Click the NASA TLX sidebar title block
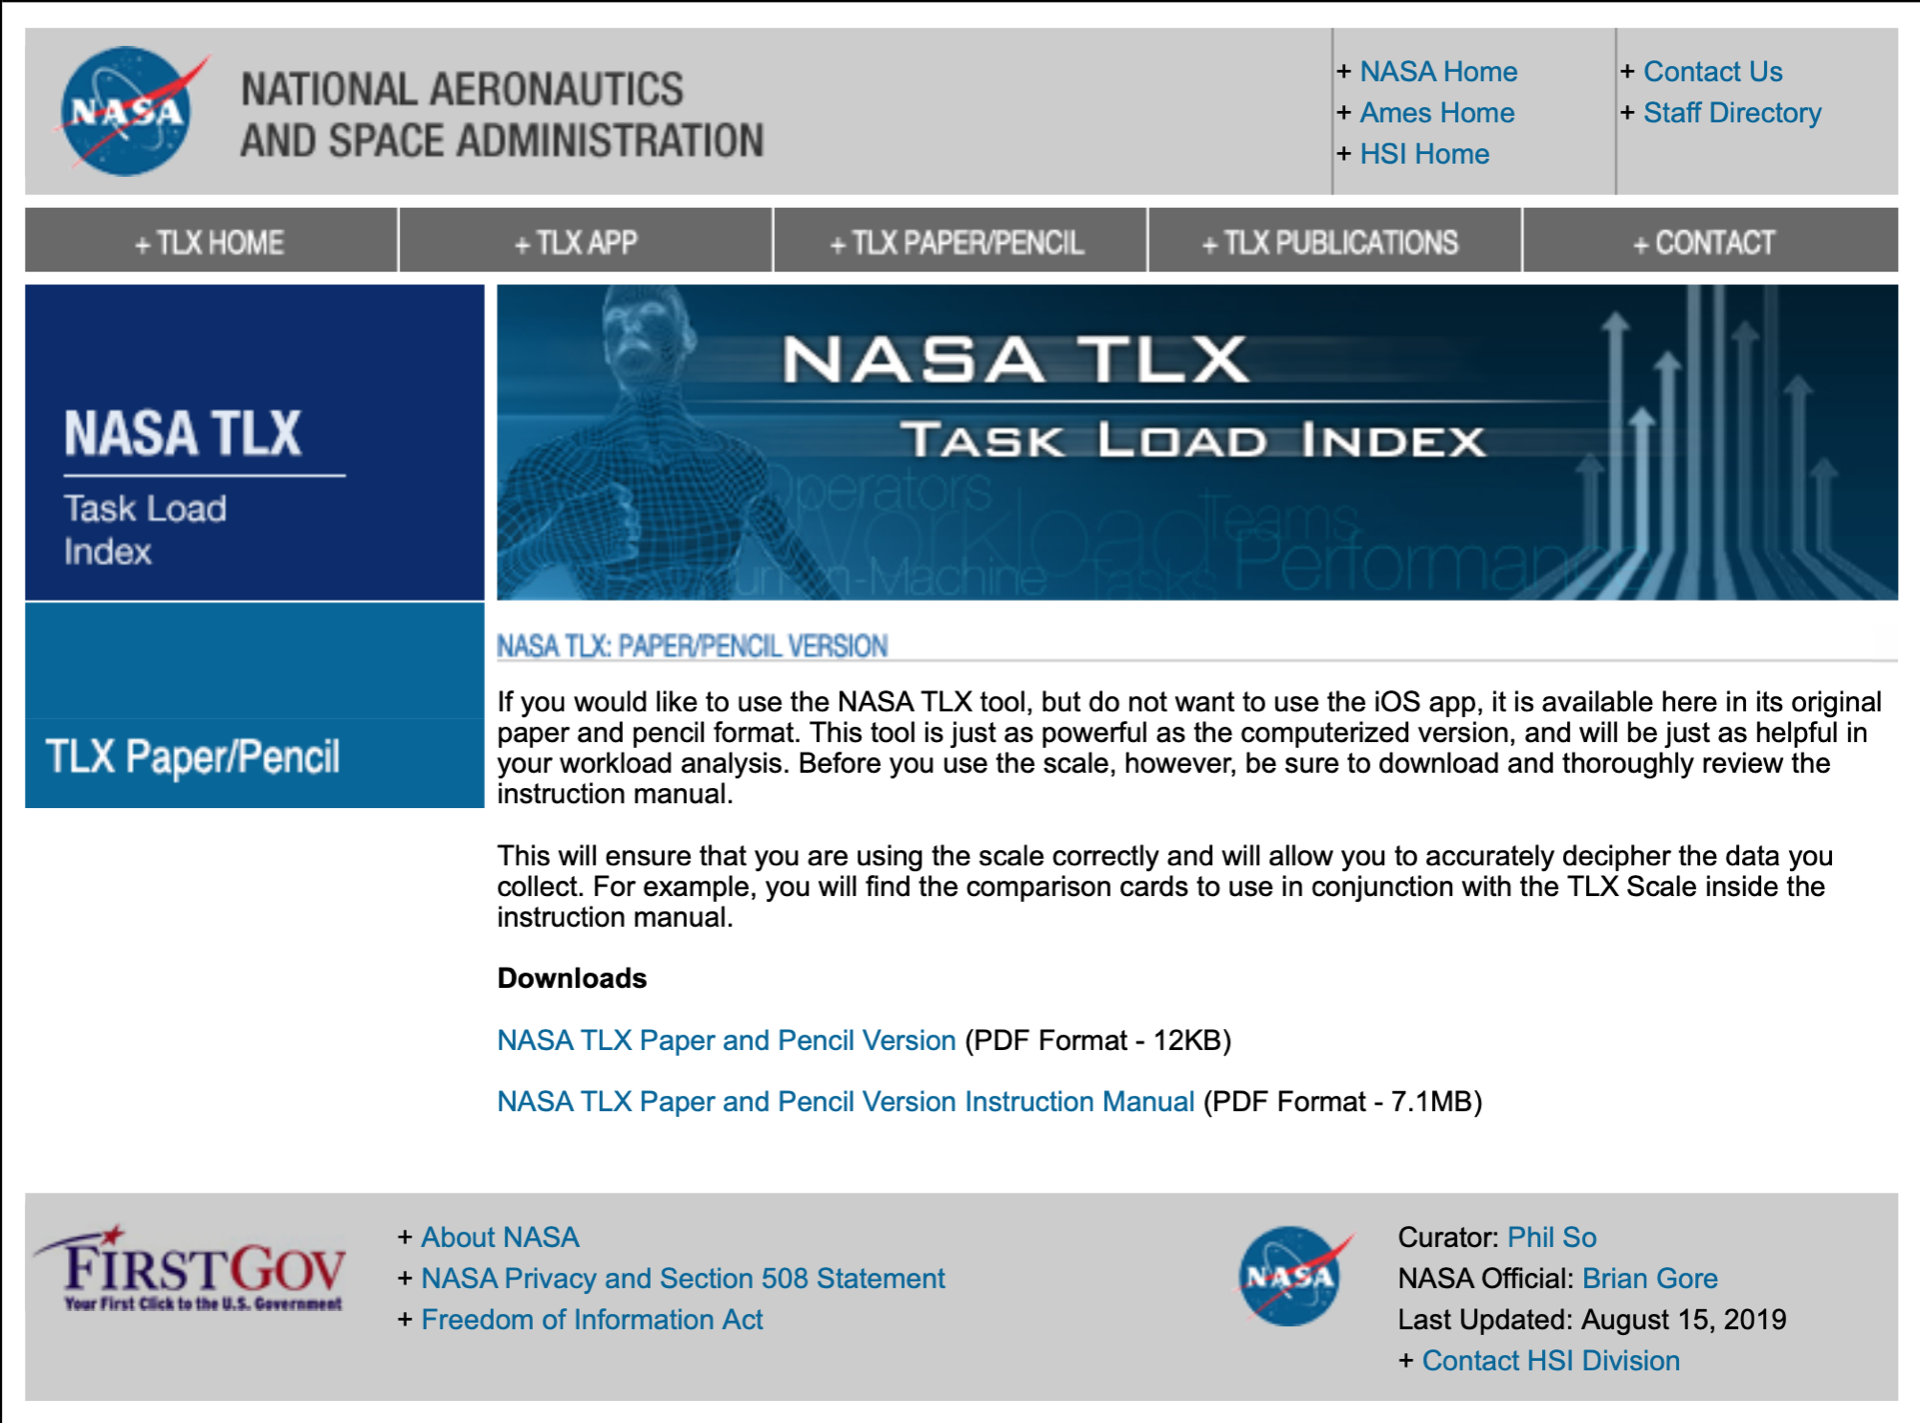This screenshot has width=1920, height=1423. tap(254, 442)
